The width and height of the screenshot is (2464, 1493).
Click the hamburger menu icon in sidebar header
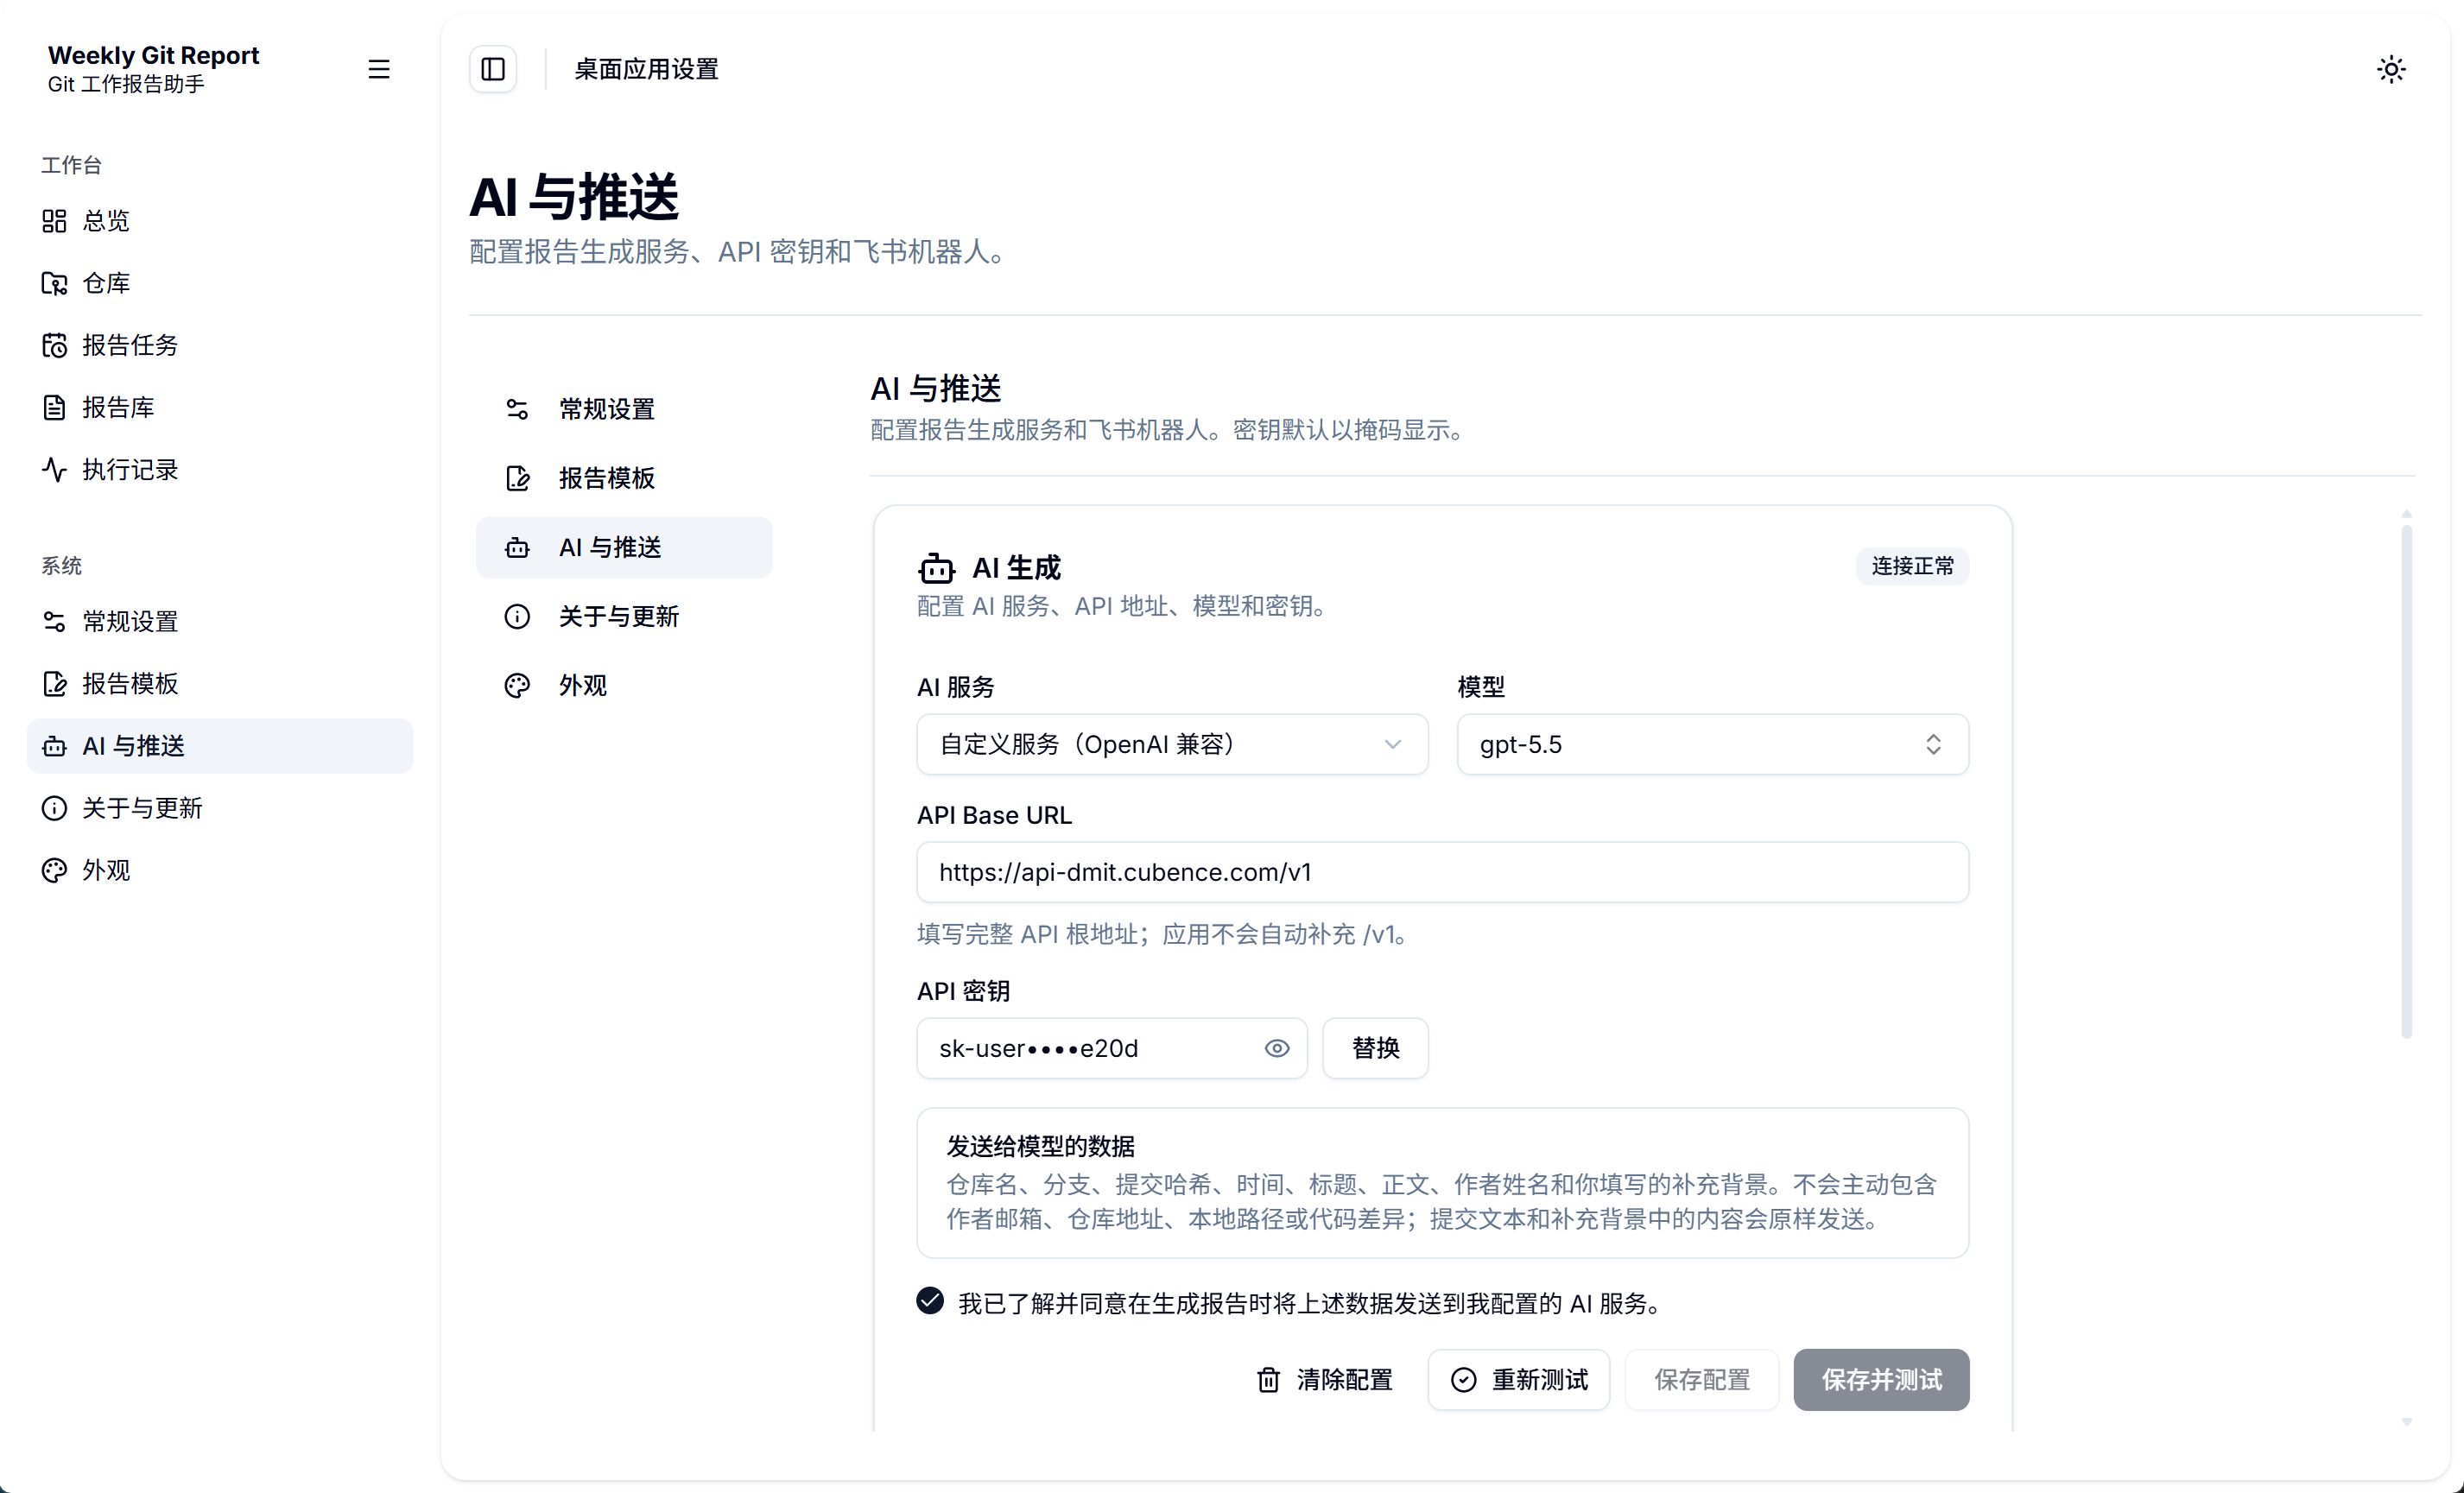click(x=379, y=69)
